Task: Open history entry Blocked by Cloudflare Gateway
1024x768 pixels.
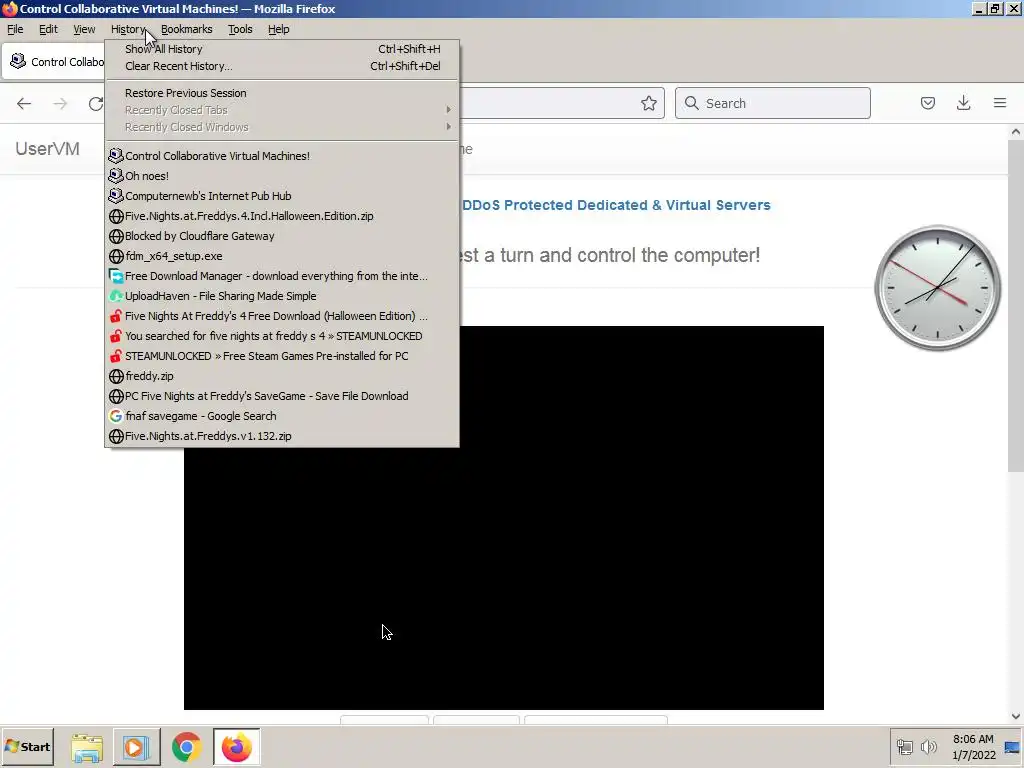Action: [282, 236]
